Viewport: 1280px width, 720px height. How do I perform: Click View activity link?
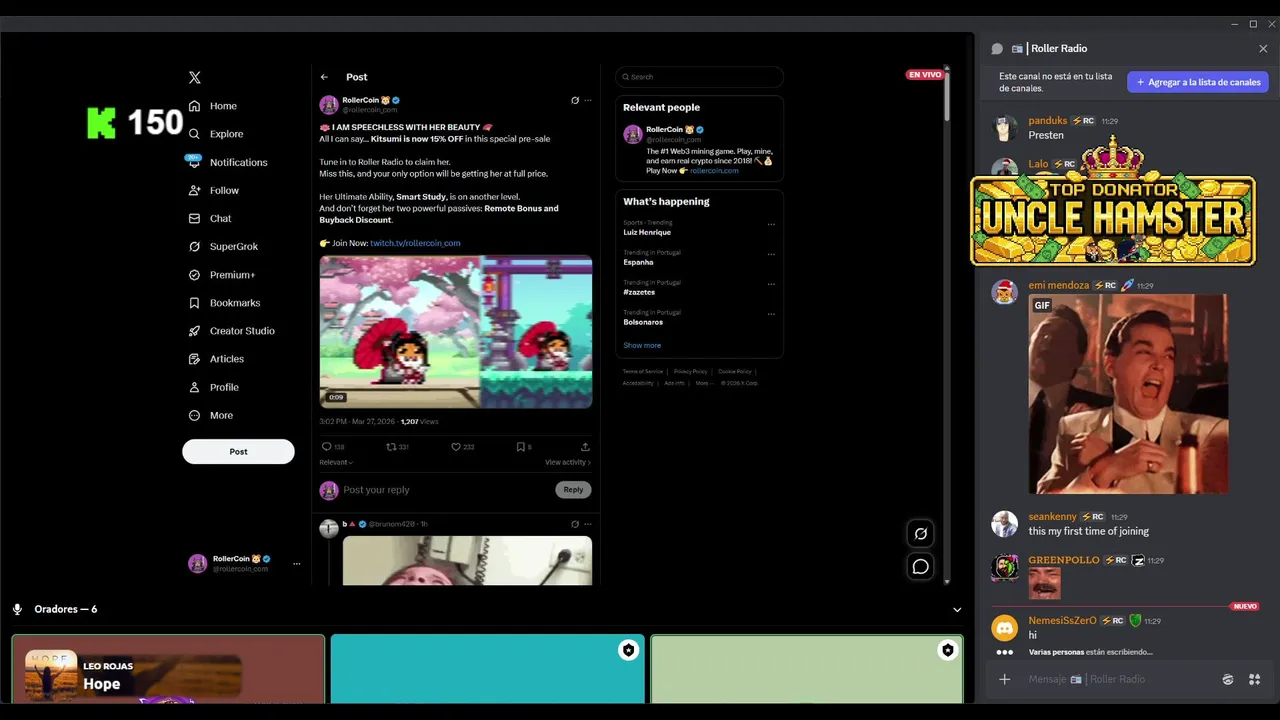point(568,462)
